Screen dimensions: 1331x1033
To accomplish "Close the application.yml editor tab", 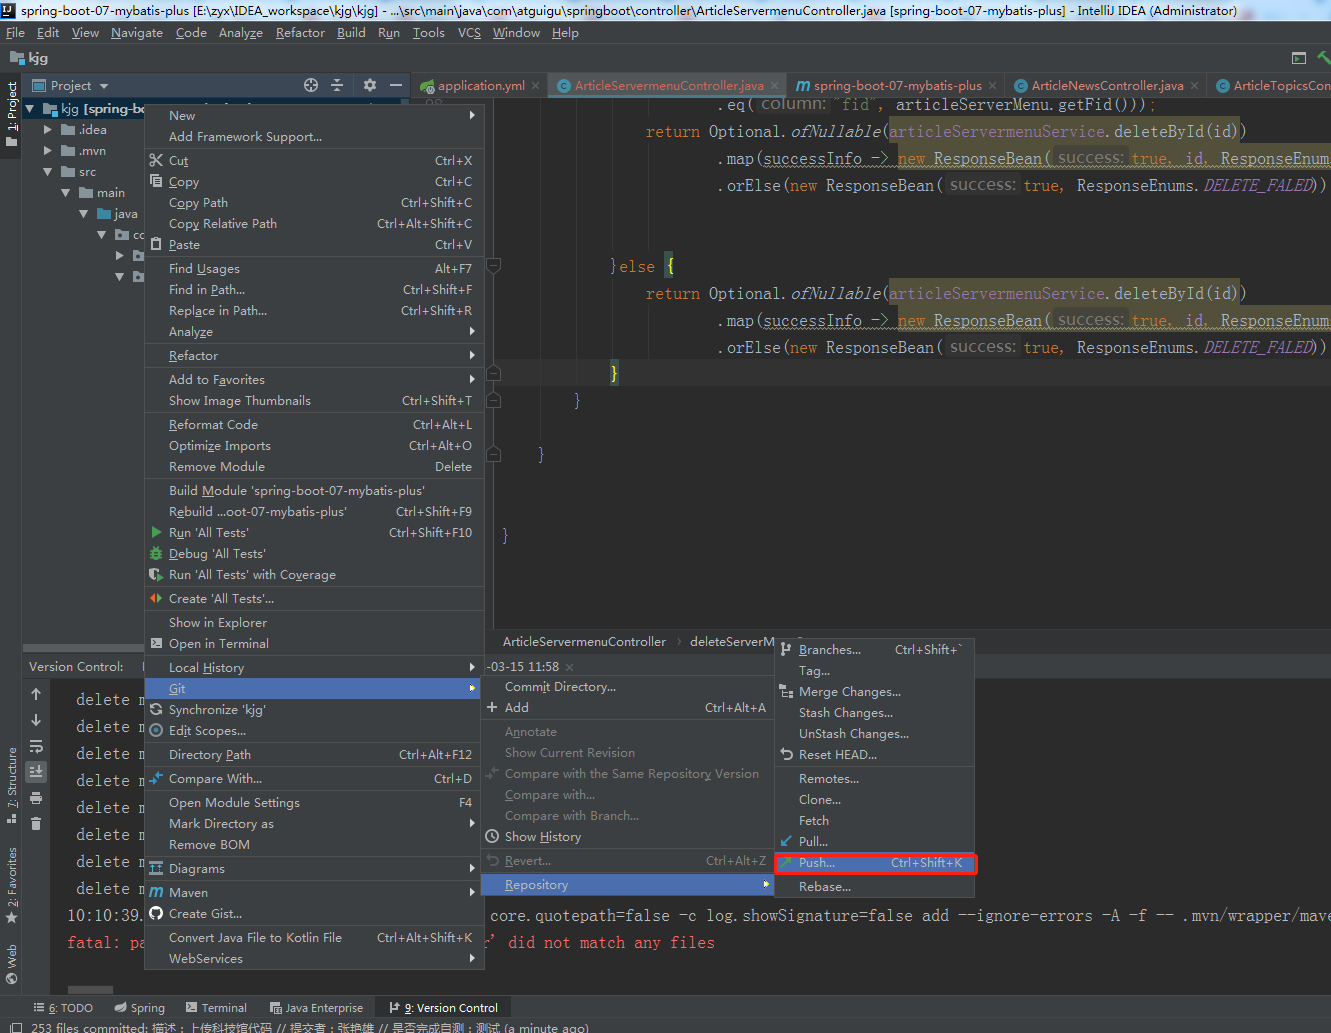I will pyautogui.click(x=536, y=86).
